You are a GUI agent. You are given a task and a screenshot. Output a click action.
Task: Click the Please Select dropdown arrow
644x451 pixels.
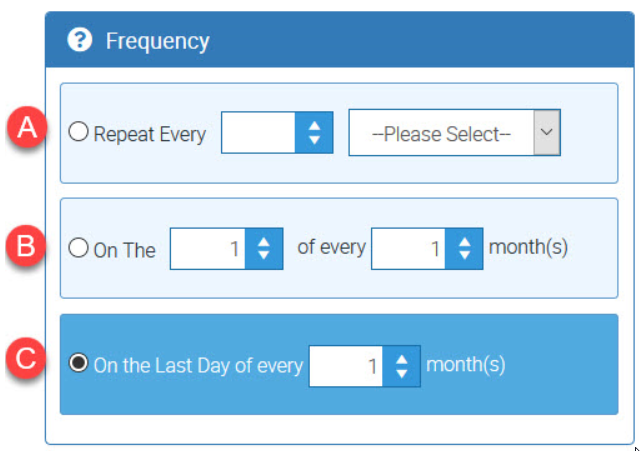coord(546,133)
